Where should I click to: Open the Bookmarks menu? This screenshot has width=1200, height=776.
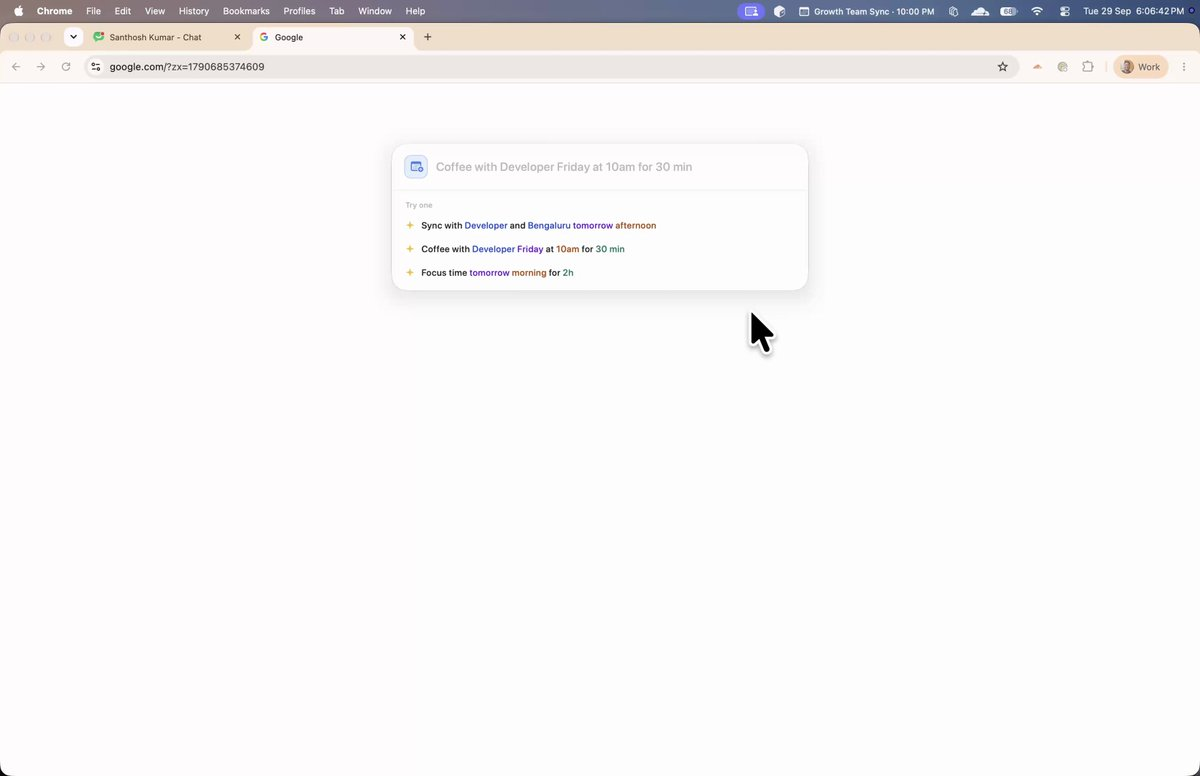246,11
